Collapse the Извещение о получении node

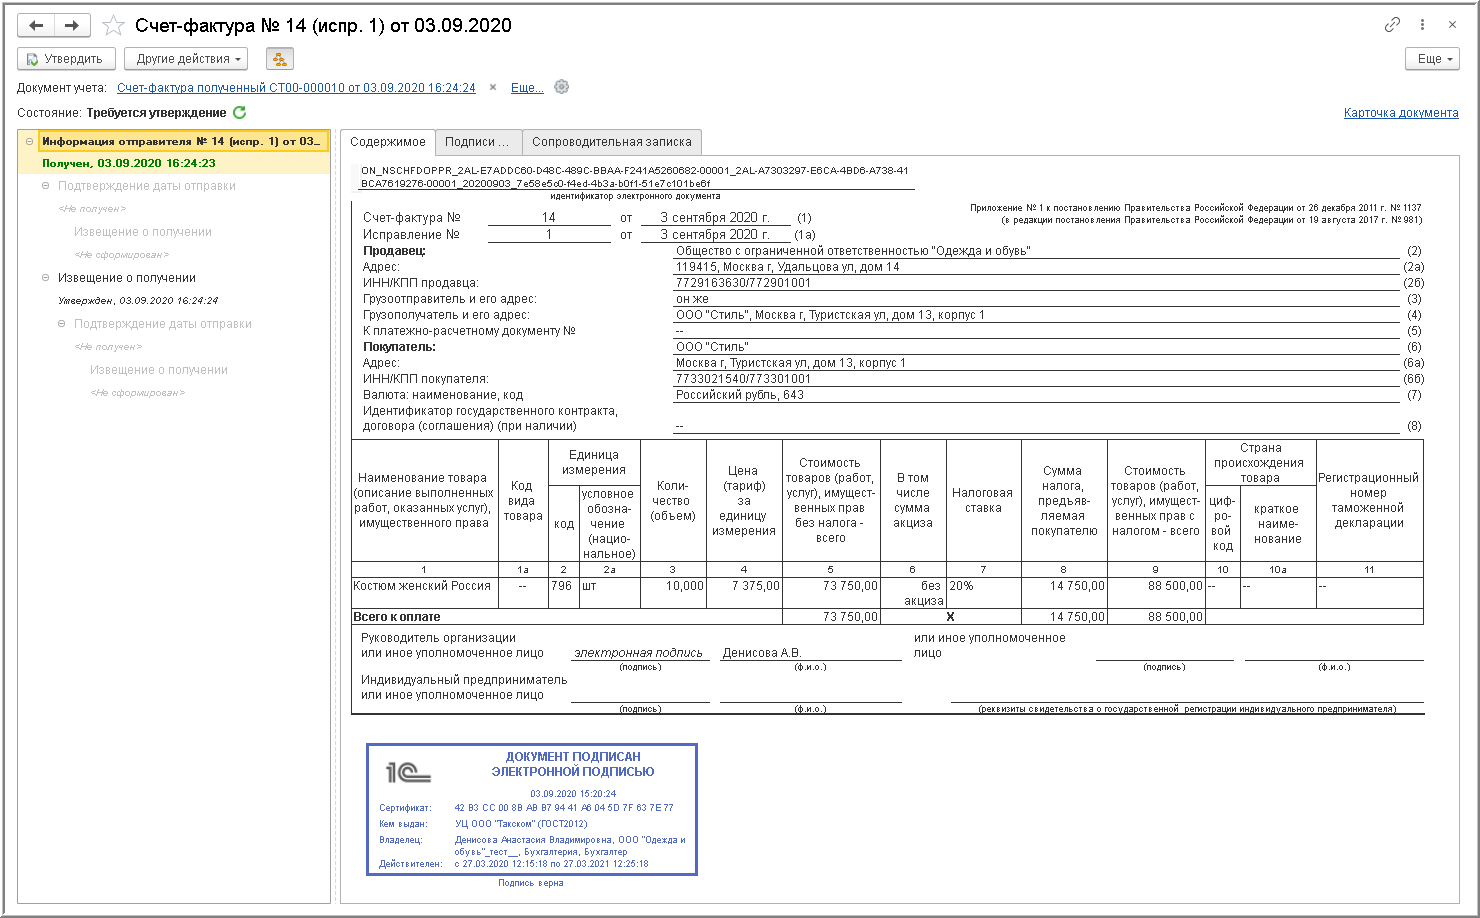click(x=45, y=278)
